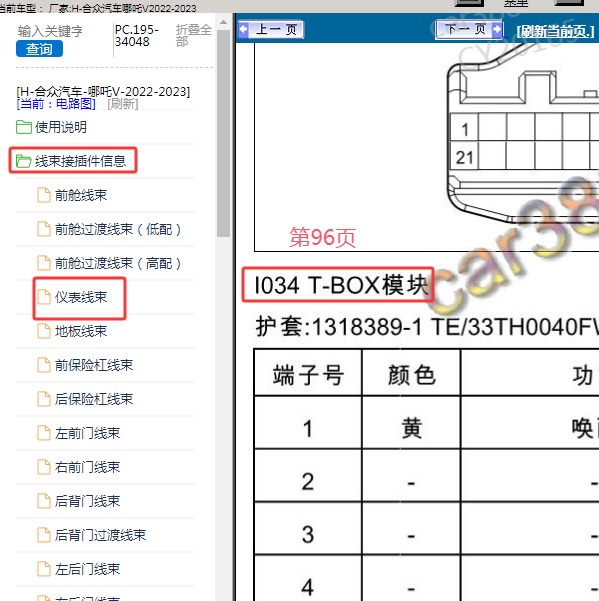Open 前舱过渡线束（高配）

[x=118, y=263]
